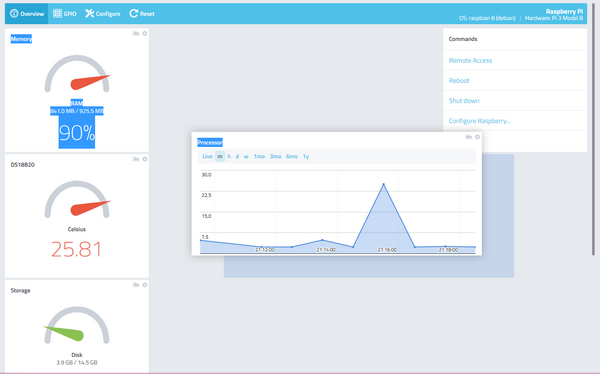The height and width of the screenshot is (374, 600).
Task: Open Remote Access command
Action: 470,60
